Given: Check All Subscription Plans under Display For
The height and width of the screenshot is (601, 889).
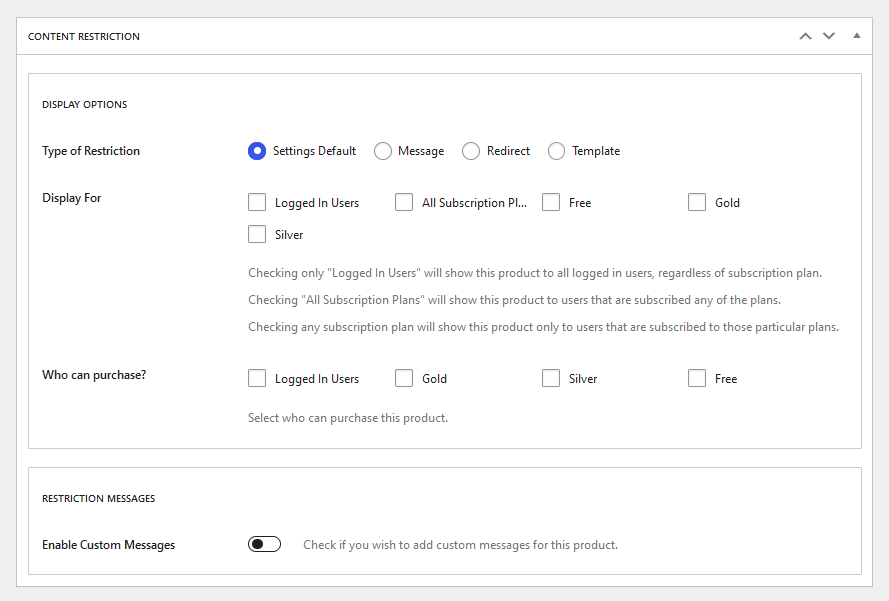Looking at the screenshot, I should coord(404,202).
